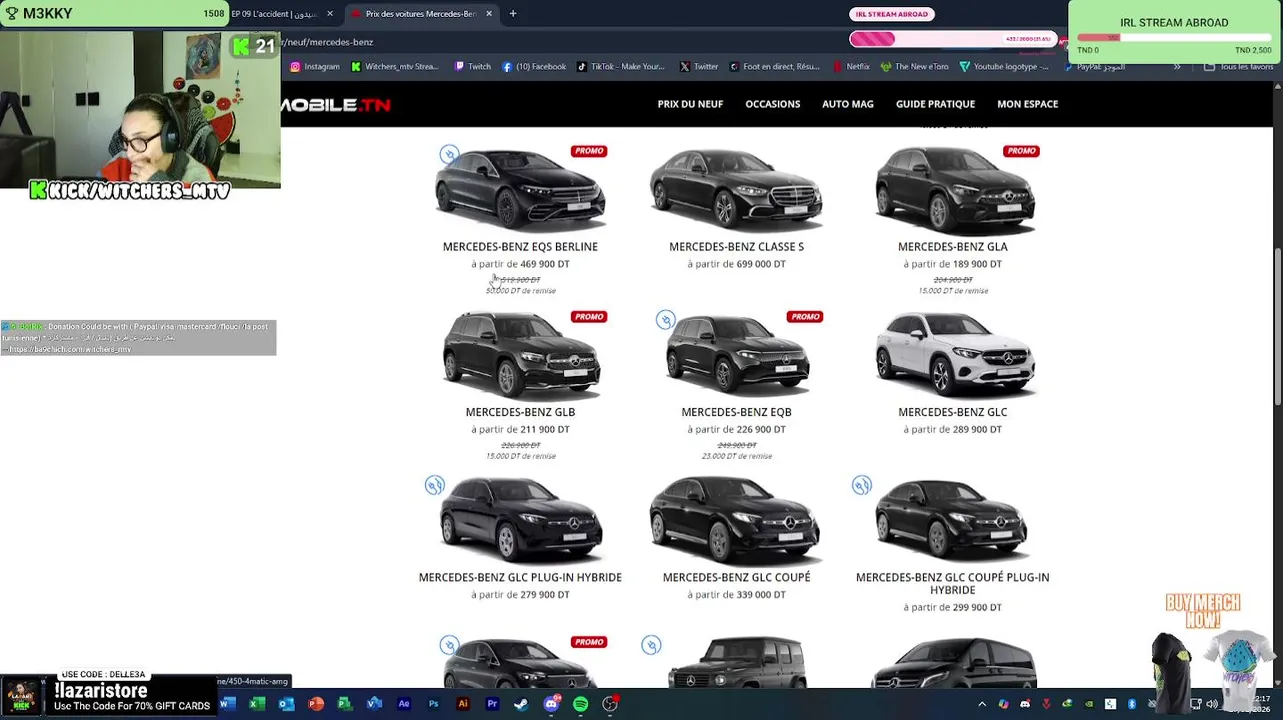Open the Twitter bookmark

click(699, 67)
